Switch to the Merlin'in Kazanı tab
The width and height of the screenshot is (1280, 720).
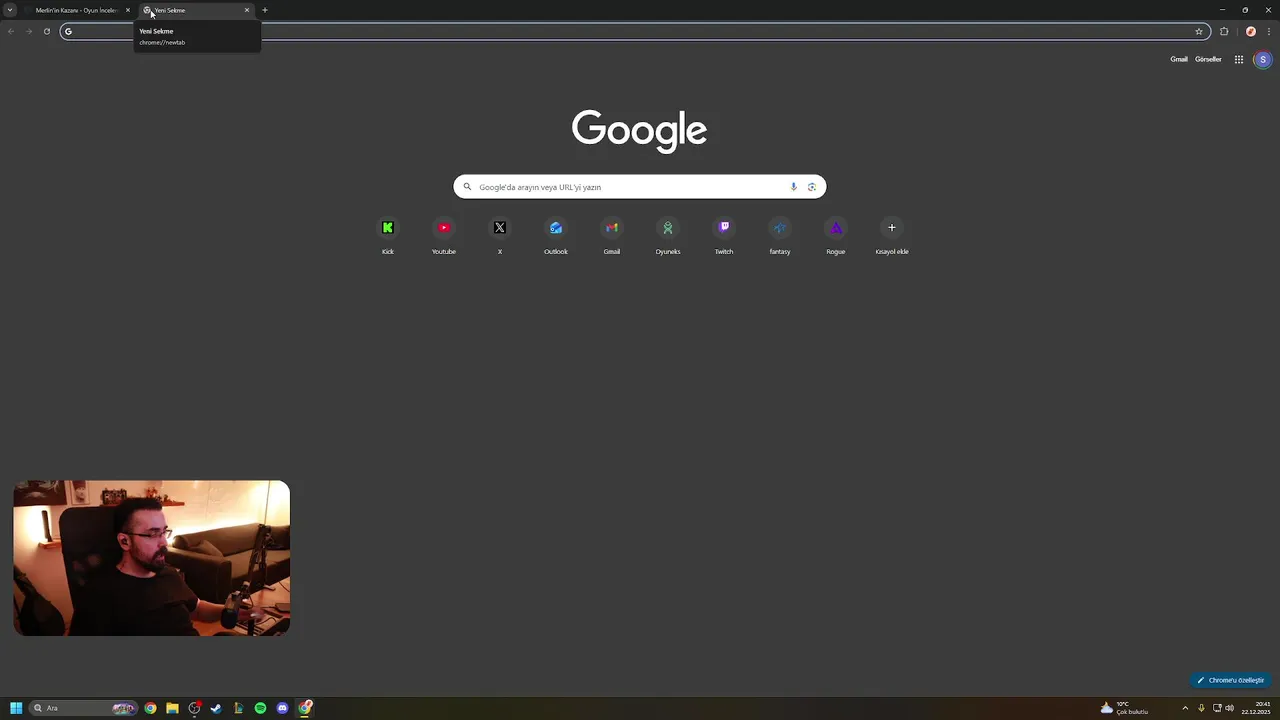(x=76, y=10)
